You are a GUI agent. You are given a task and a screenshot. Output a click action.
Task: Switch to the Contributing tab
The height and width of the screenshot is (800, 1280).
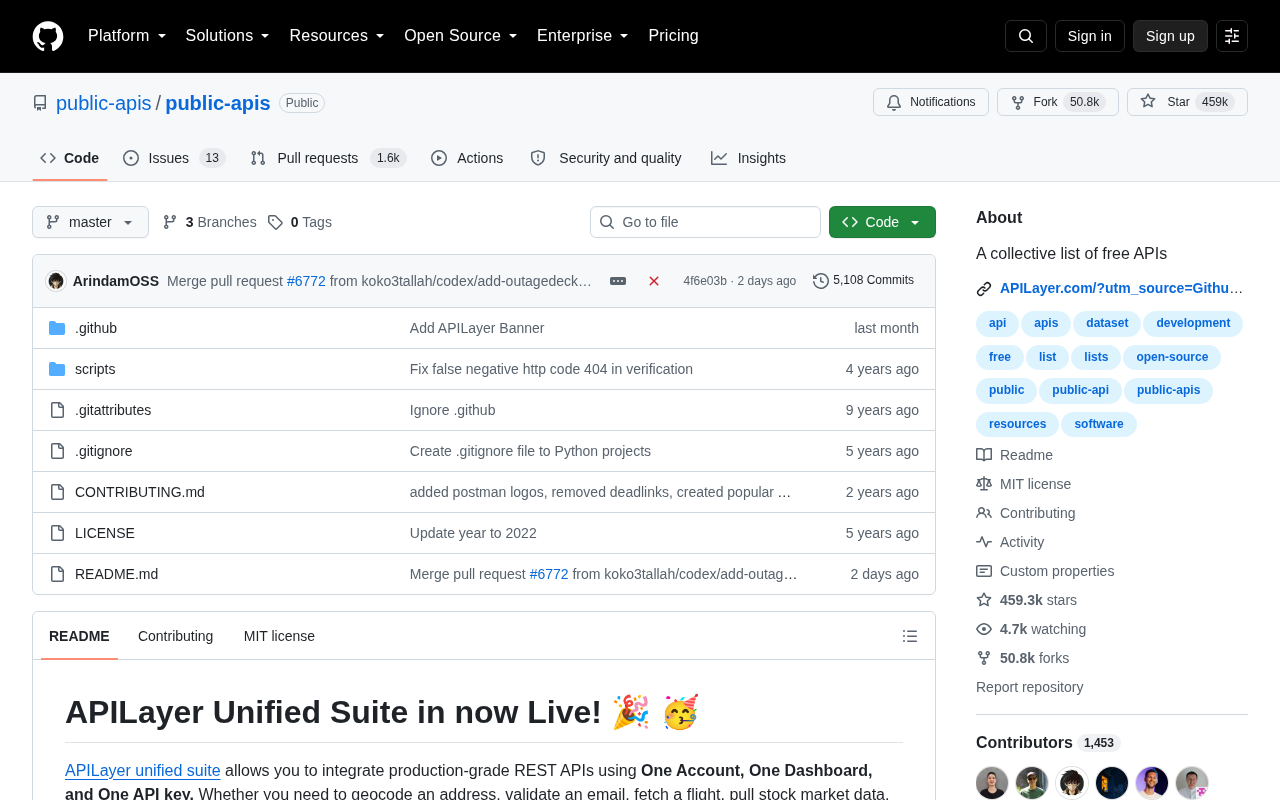176,636
